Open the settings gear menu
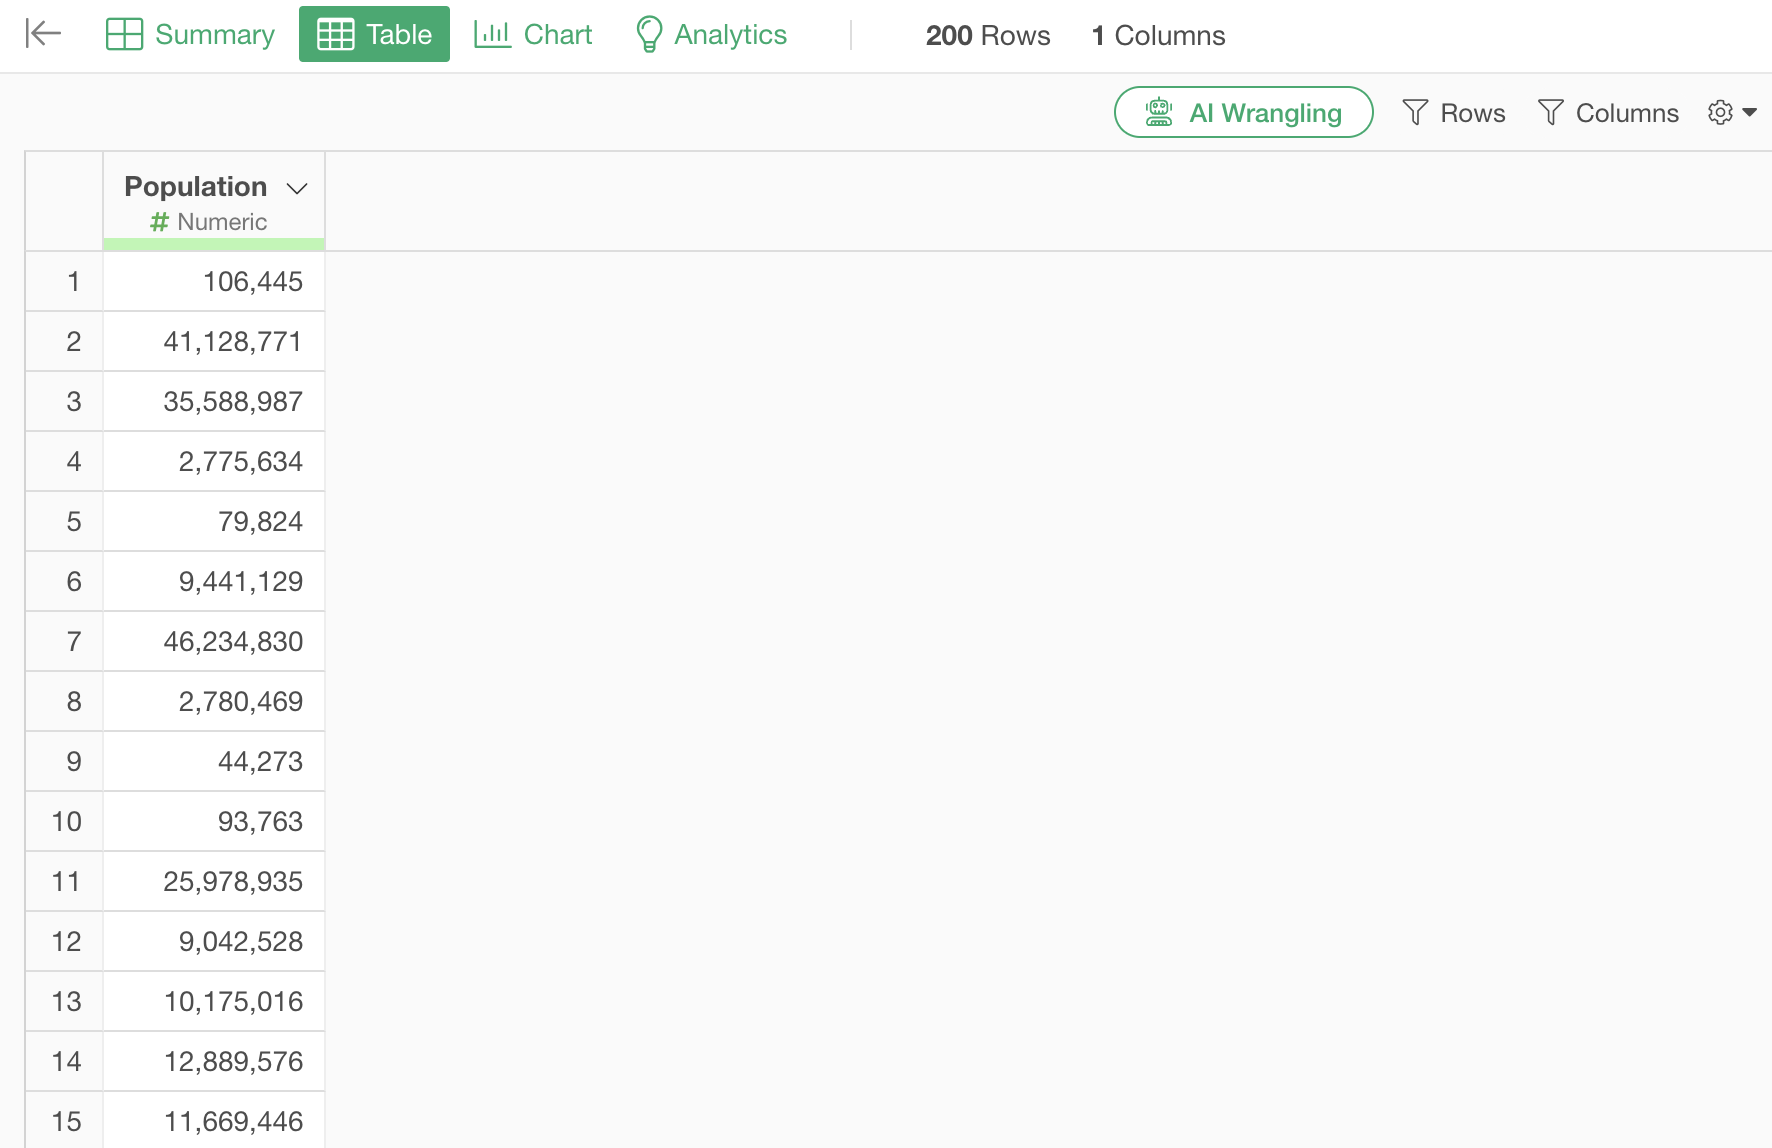Screen dimensions: 1772x1148 1720,112
